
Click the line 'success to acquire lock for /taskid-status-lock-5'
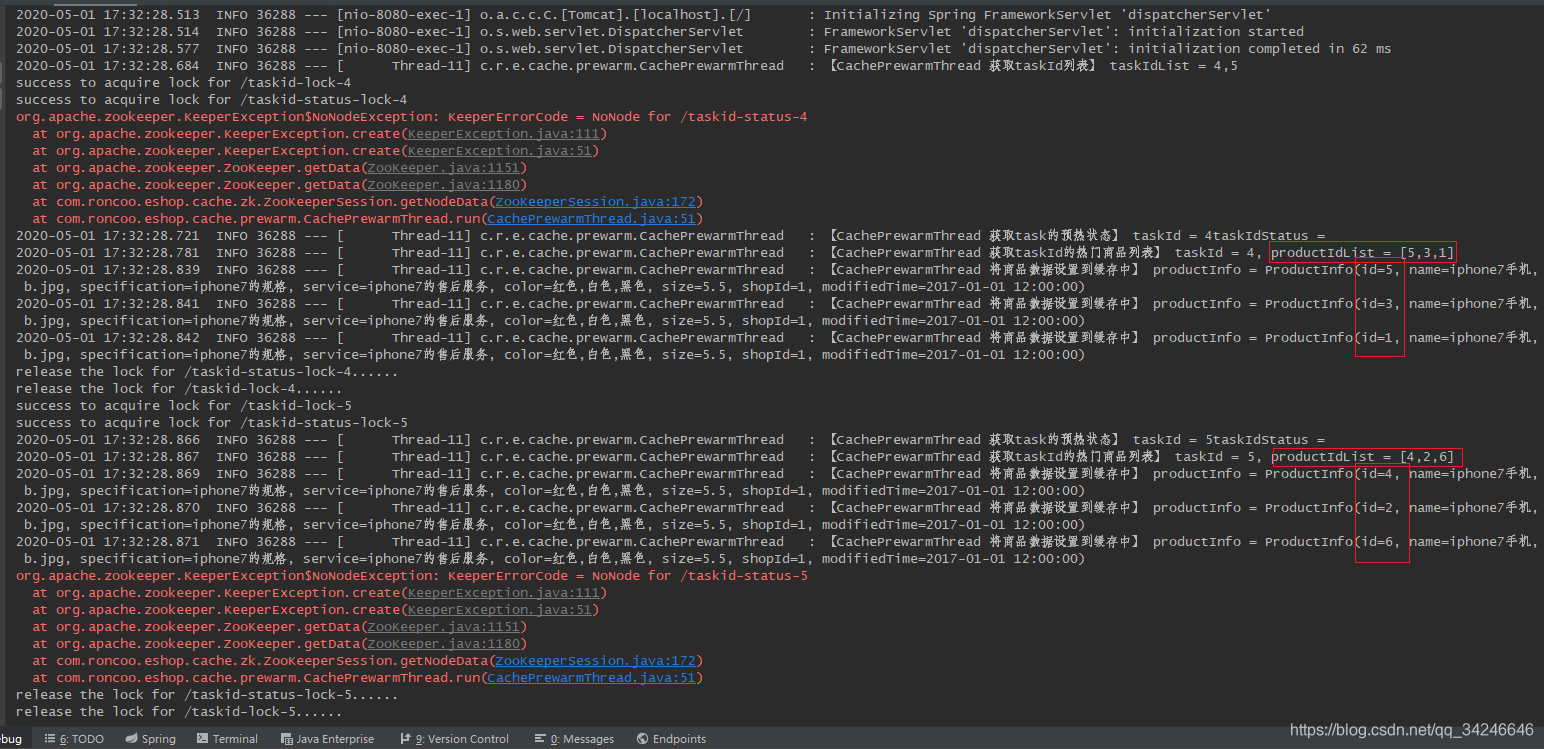[212, 423]
